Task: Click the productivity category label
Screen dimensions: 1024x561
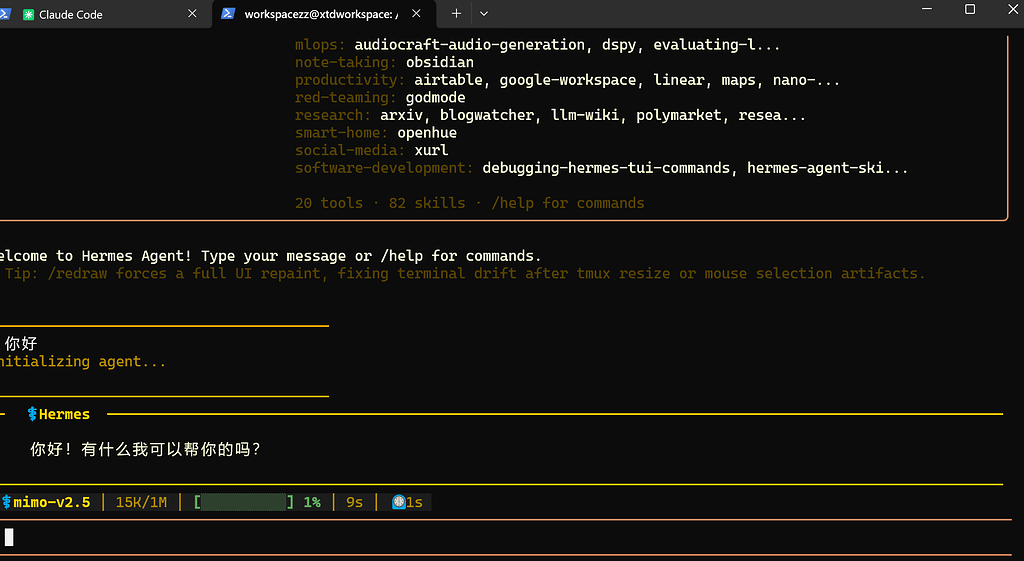Action: tap(350, 80)
